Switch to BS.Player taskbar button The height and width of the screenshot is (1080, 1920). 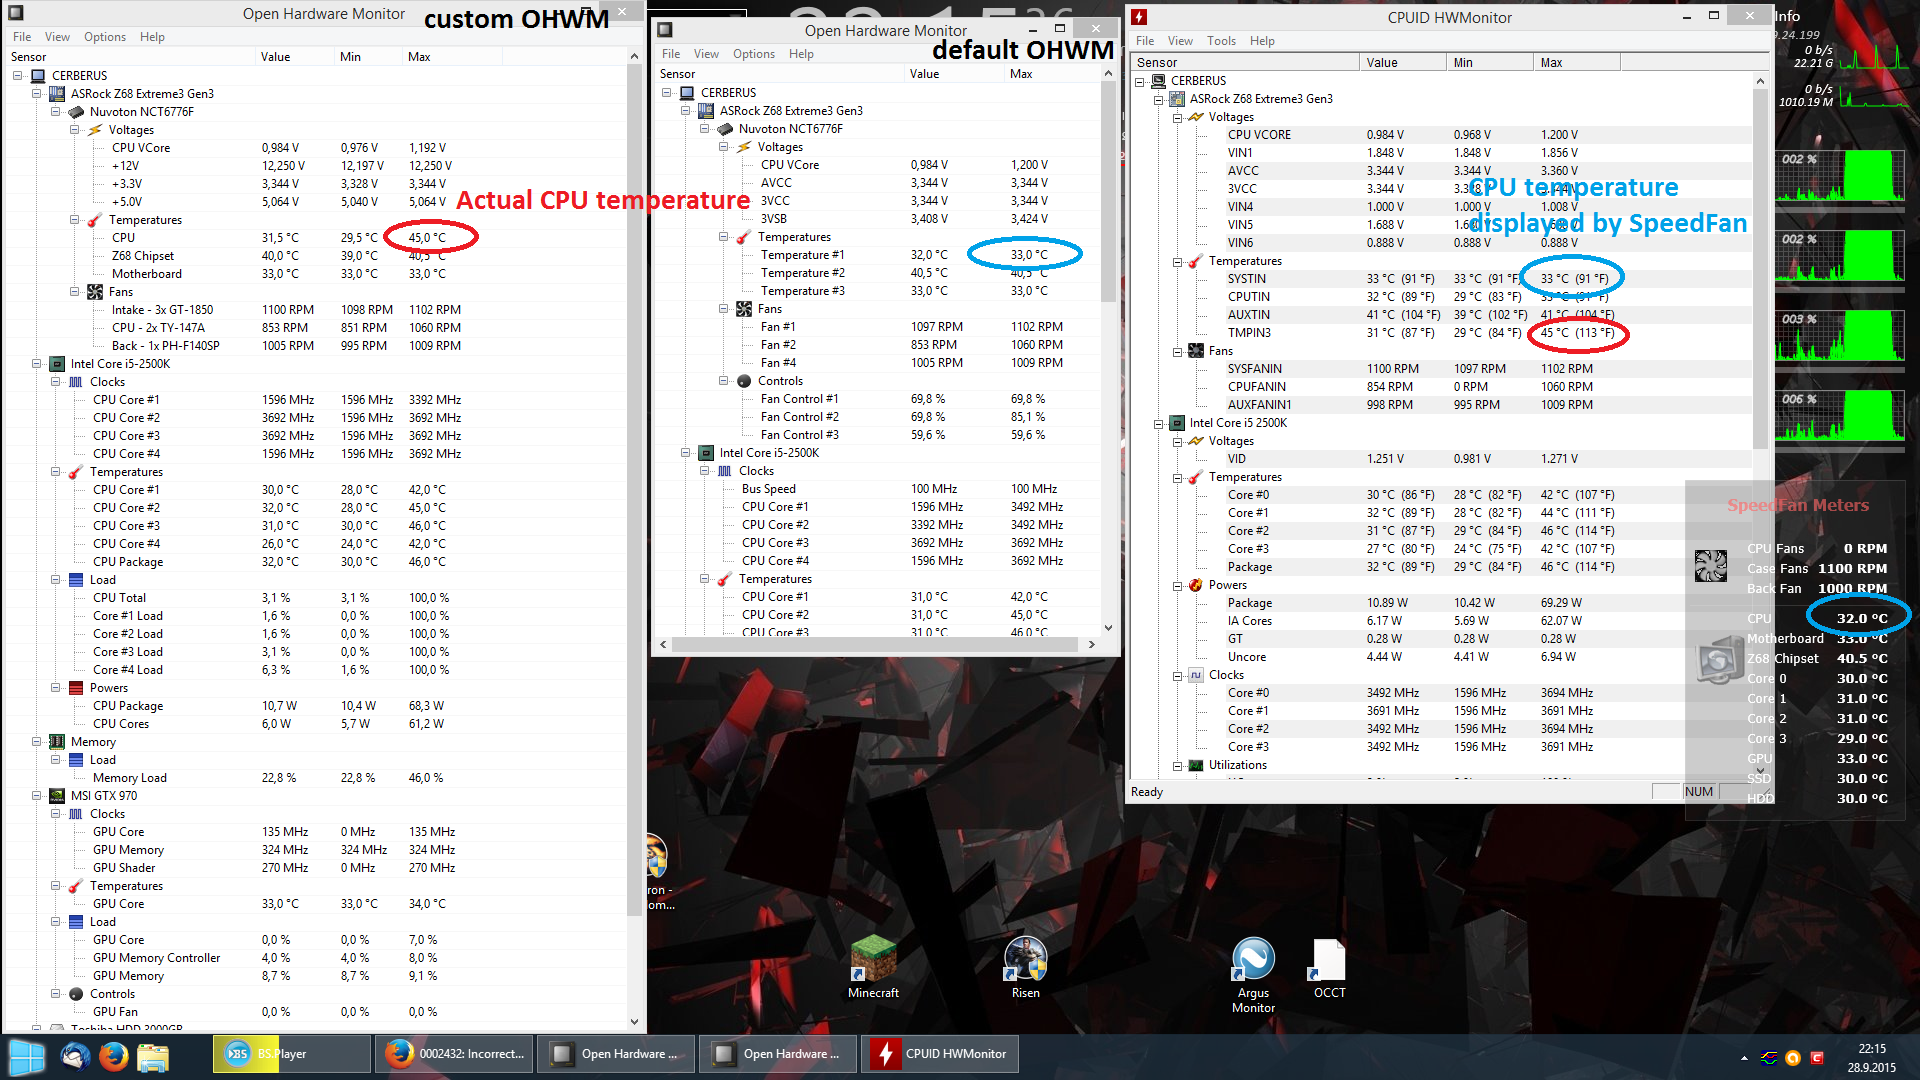291,1054
